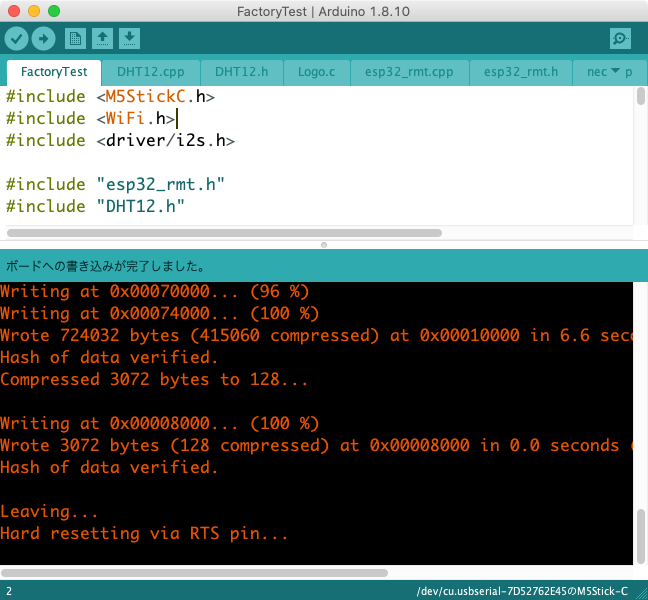Open the tab menu dropdown arrow
The image size is (648, 600).
click(x=615, y=71)
